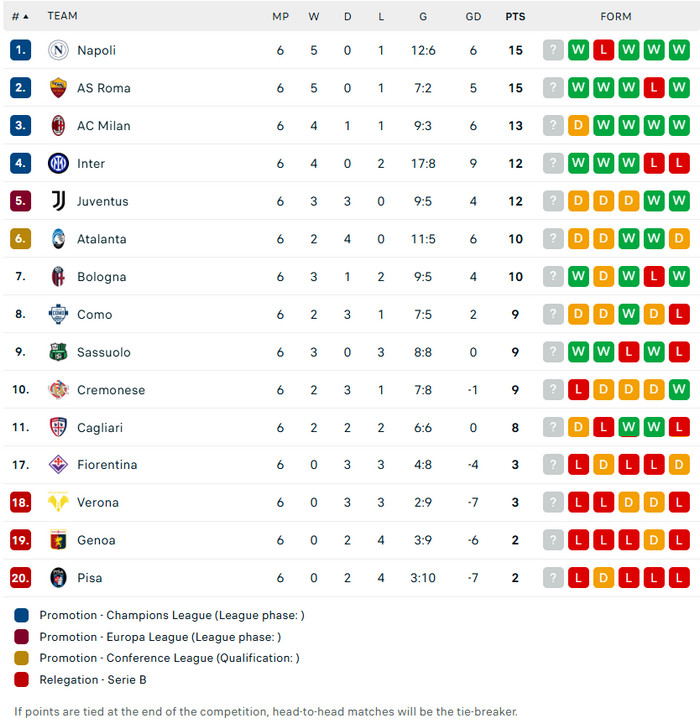The width and height of the screenshot is (700, 724).
Task: Click AS Roma's red loss form badge
Action: 653,88
